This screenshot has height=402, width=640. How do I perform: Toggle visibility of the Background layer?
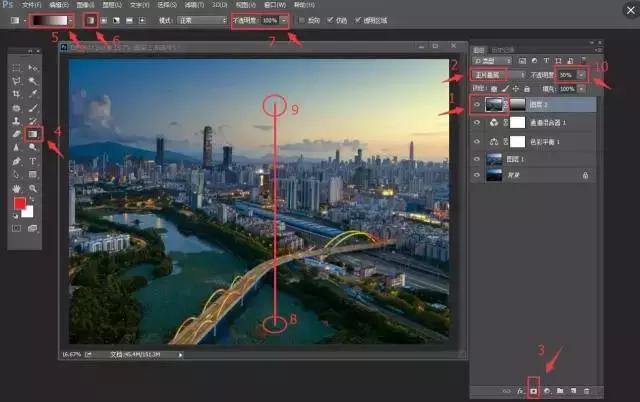point(476,175)
